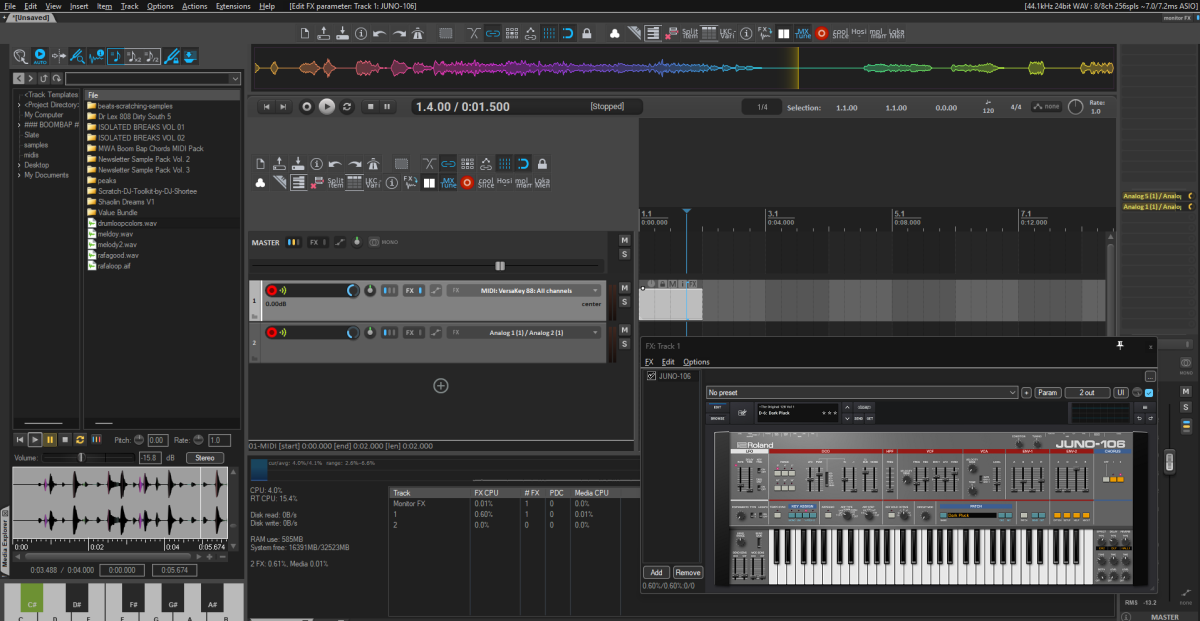
Task: Stop playback with the transport Stop button
Action: tap(370, 106)
